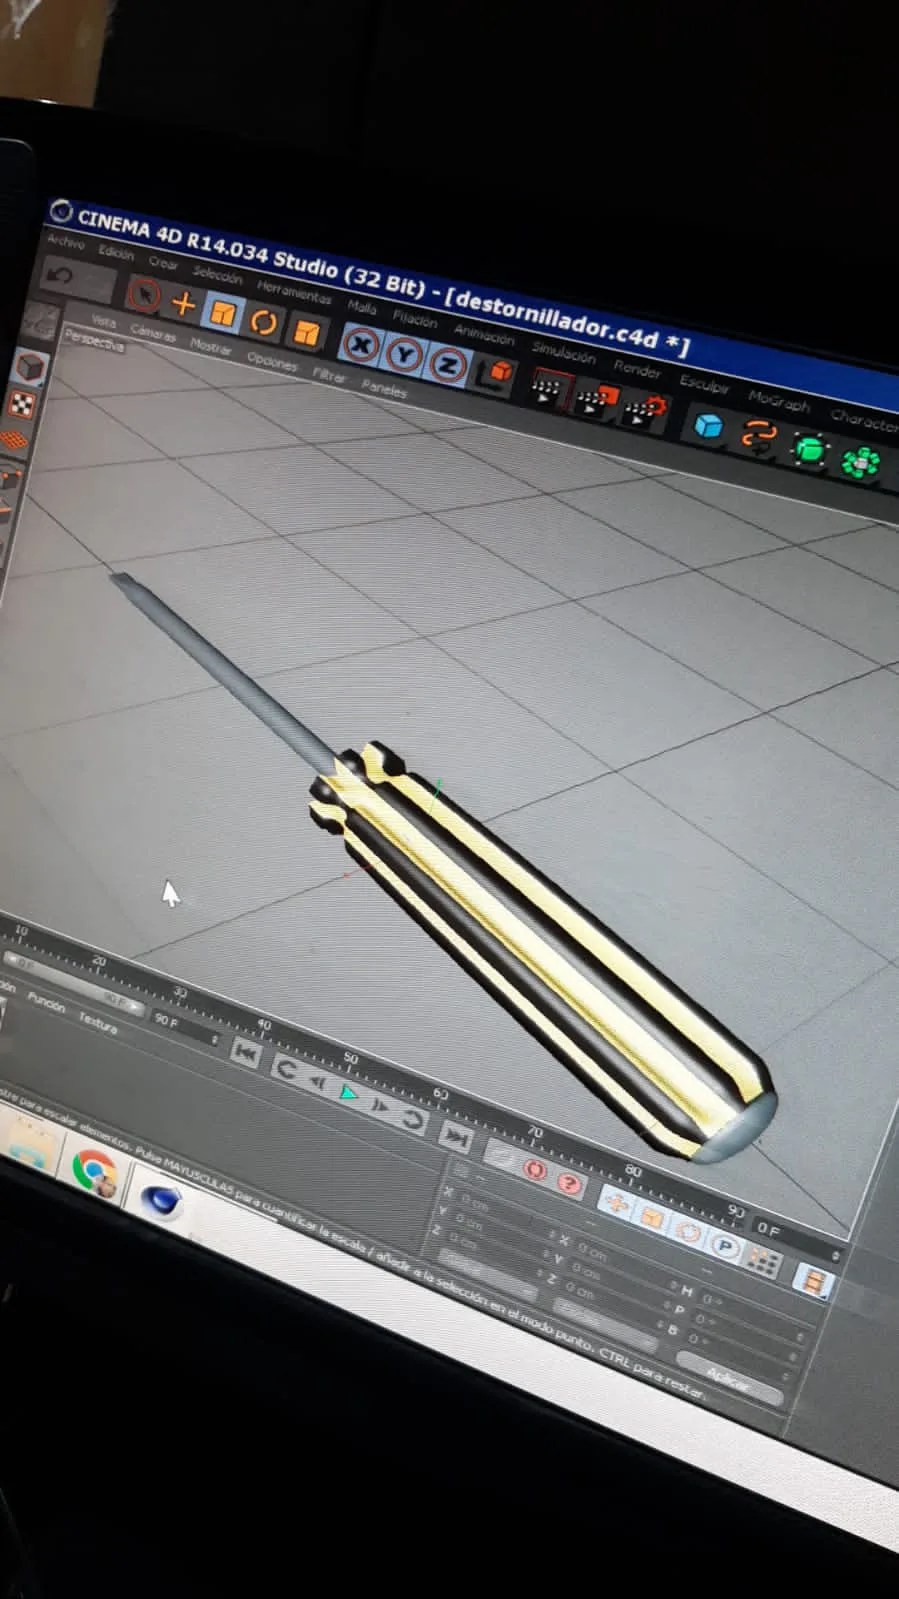Open viewport Paneles menu

pyautogui.click(x=384, y=389)
